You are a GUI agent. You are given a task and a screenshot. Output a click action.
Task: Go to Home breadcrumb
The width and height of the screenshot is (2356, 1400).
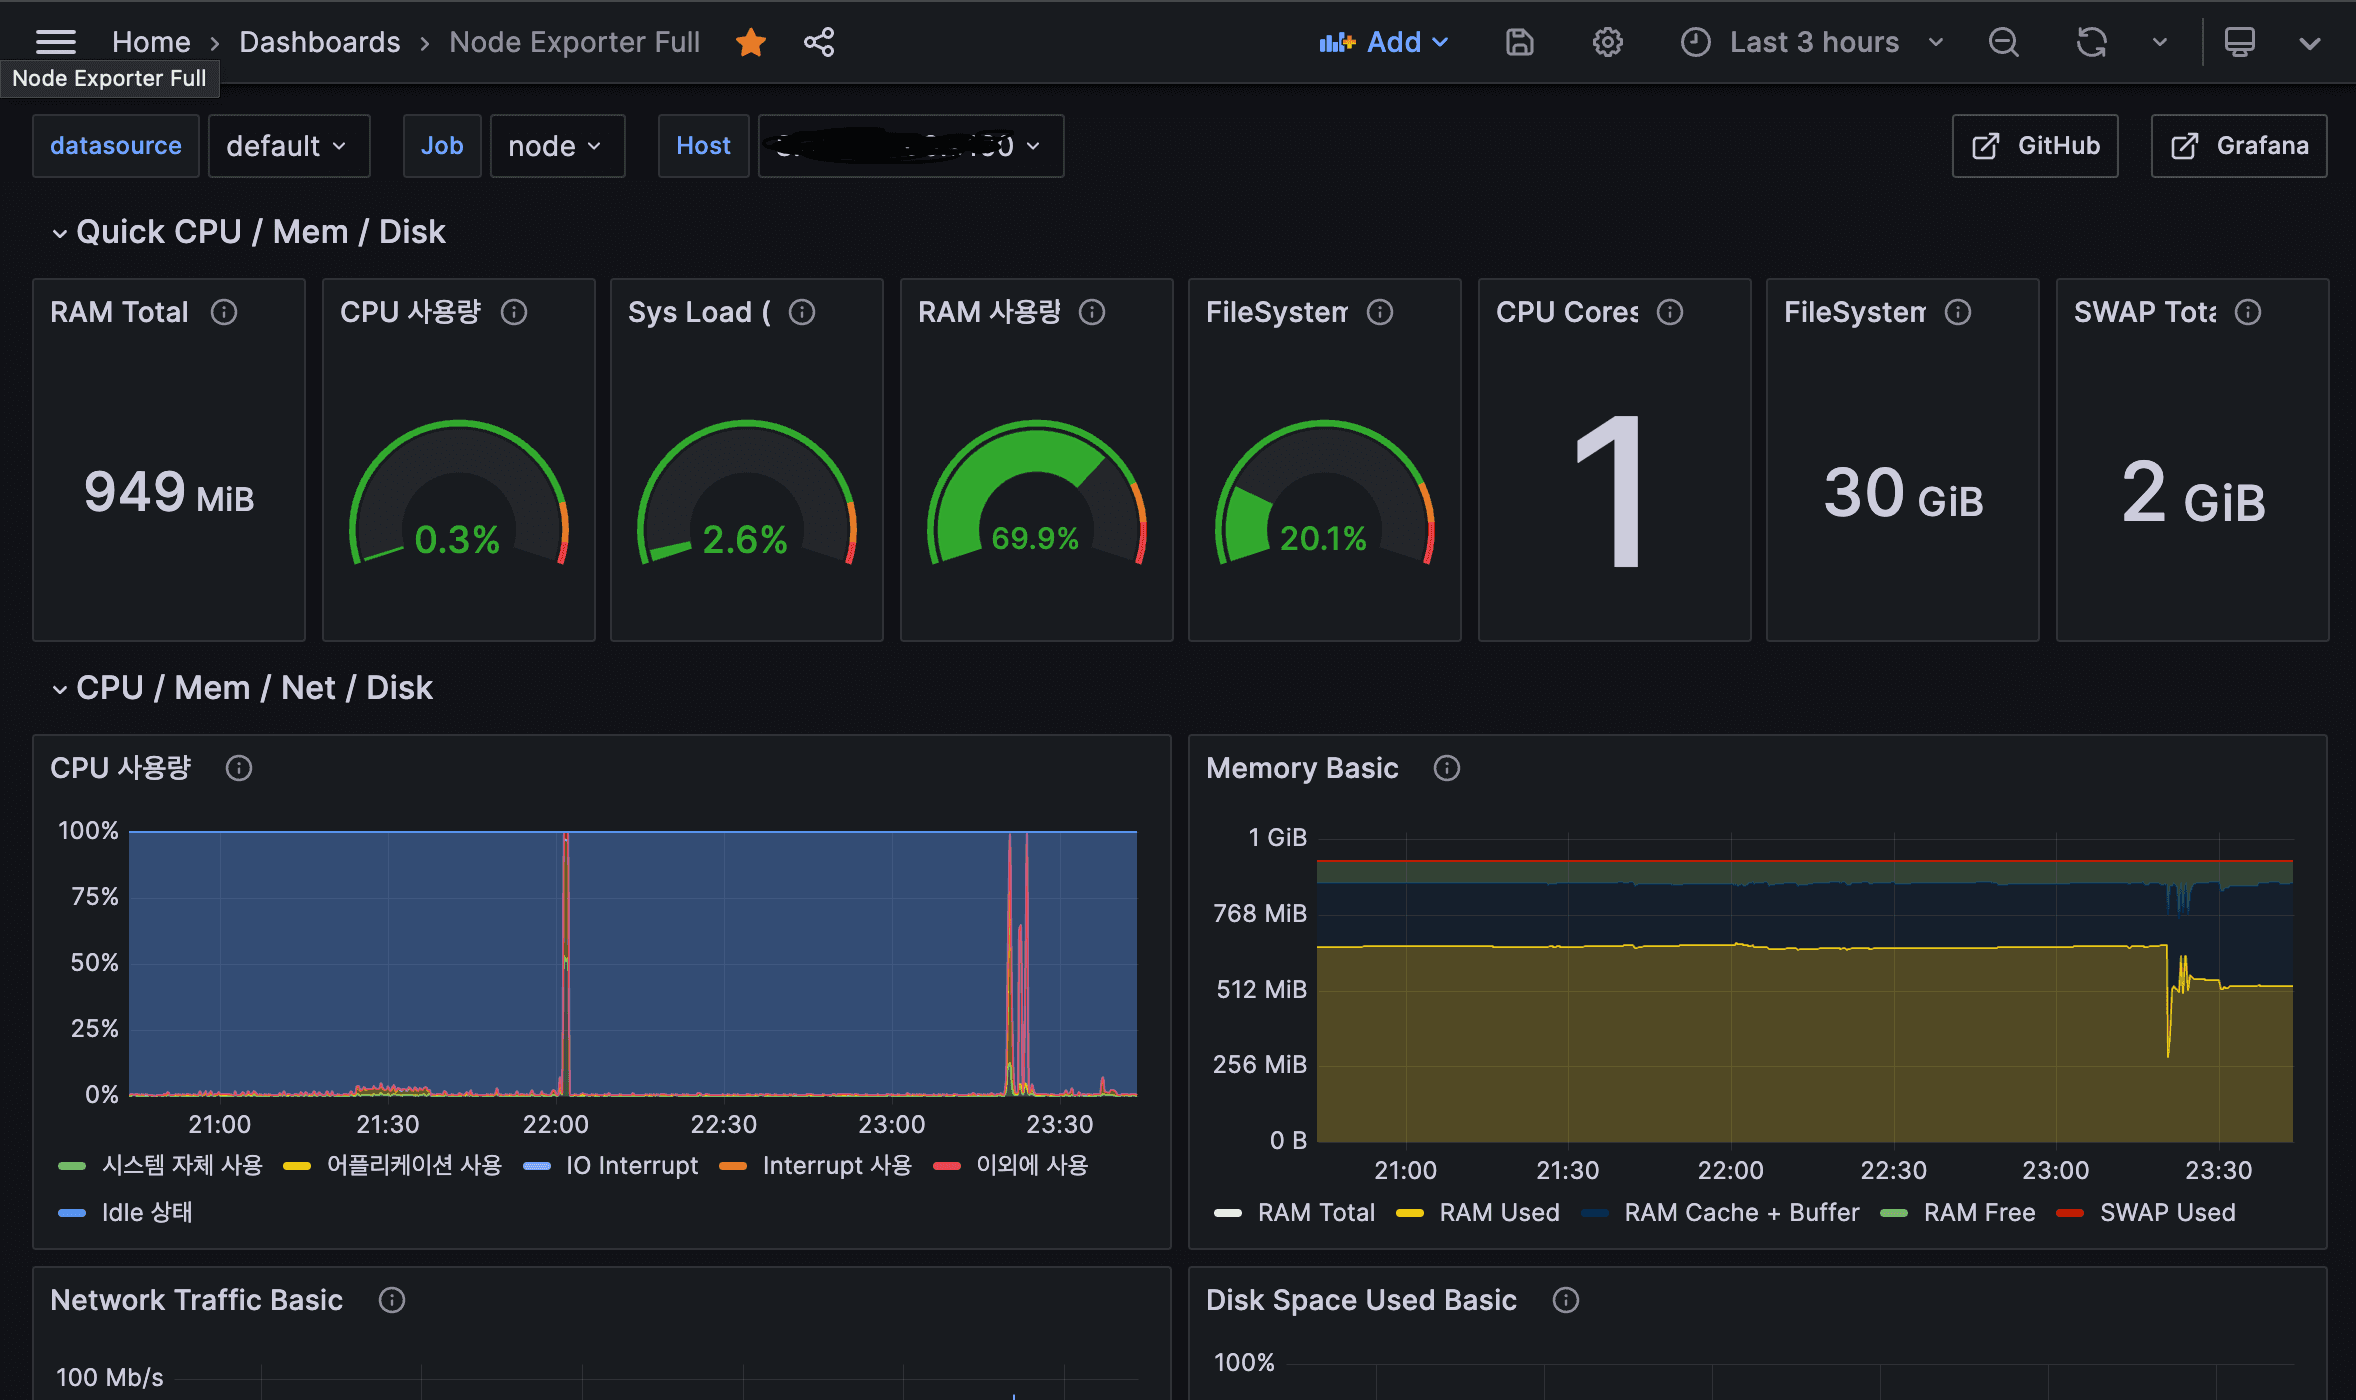(x=151, y=42)
